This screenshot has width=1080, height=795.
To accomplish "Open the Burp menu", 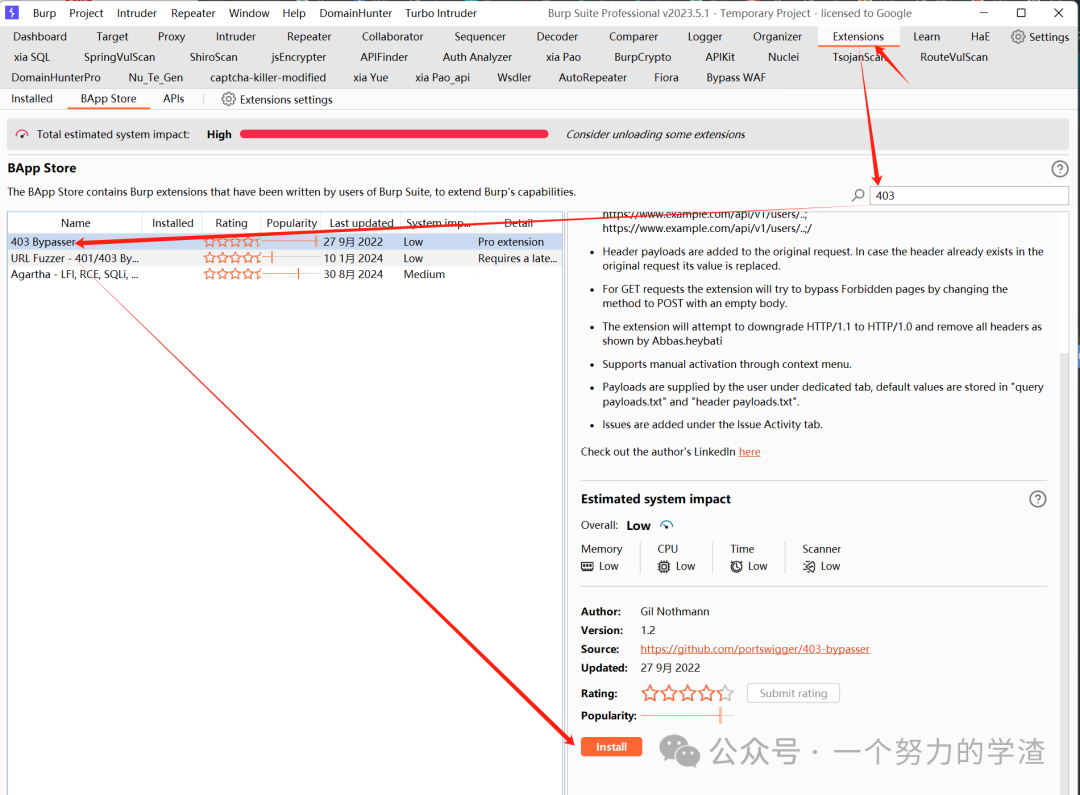I will (44, 13).
